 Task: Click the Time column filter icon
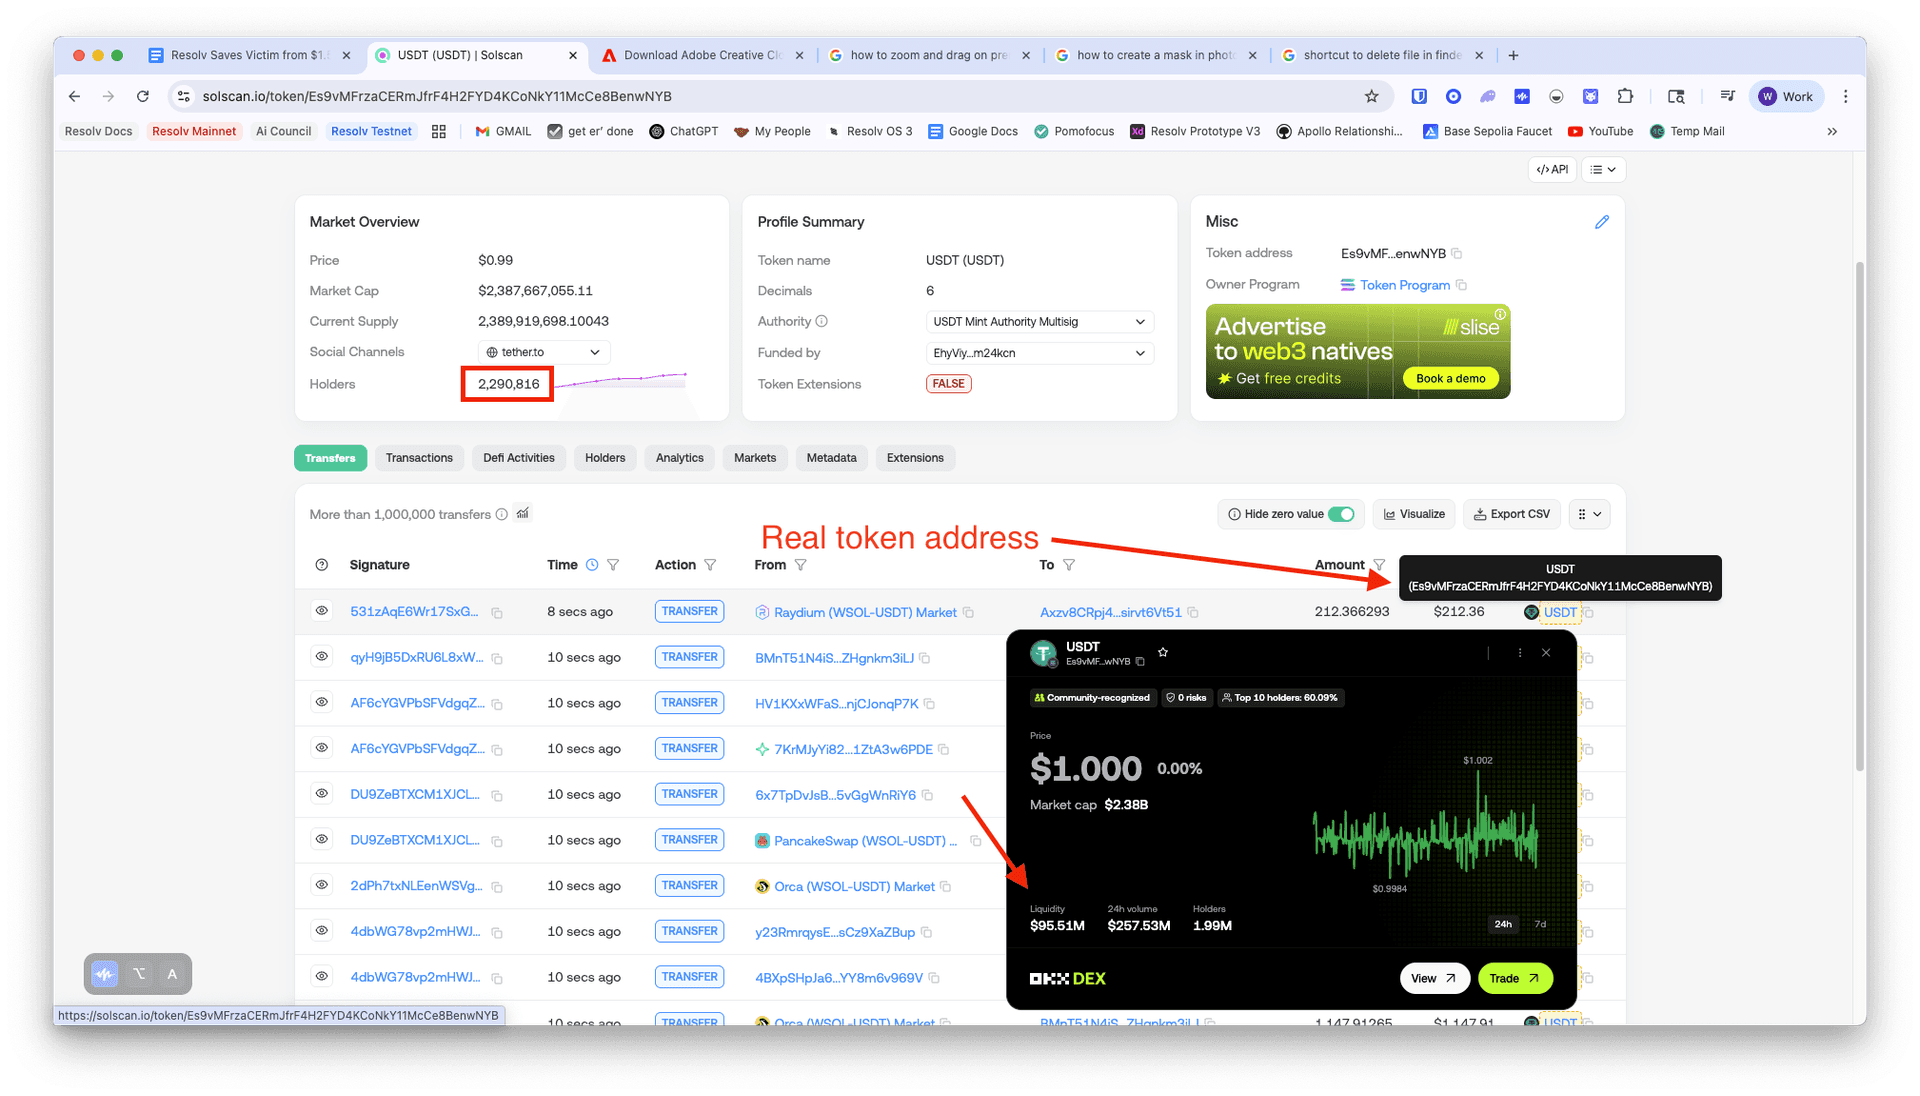(x=613, y=565)
